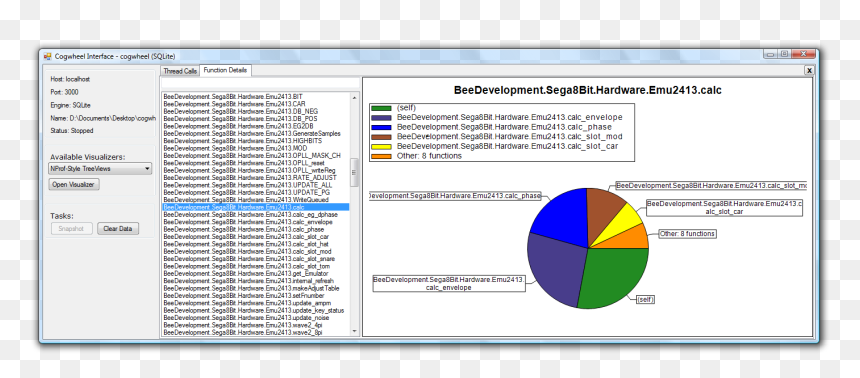The width and height of the screenshot is (860, 378).
Task: Click the orange Other: 8 functions legend swatch
Action: [381, 156]
